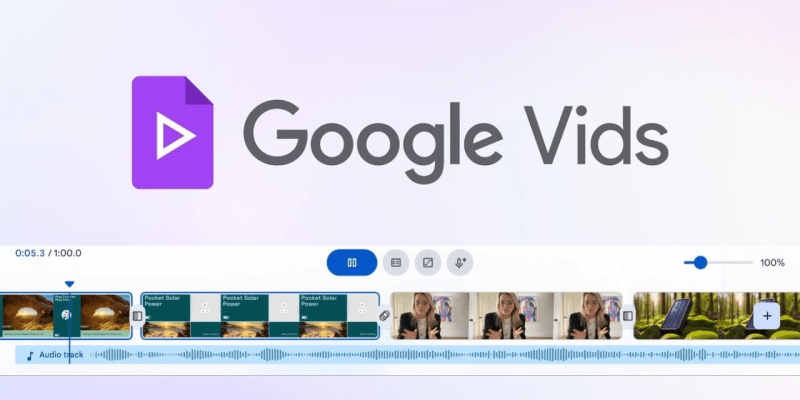800x400 pixels.
Task: Add a new scene with the plus button
Action: pyautogui.click(x=767, y=316)
